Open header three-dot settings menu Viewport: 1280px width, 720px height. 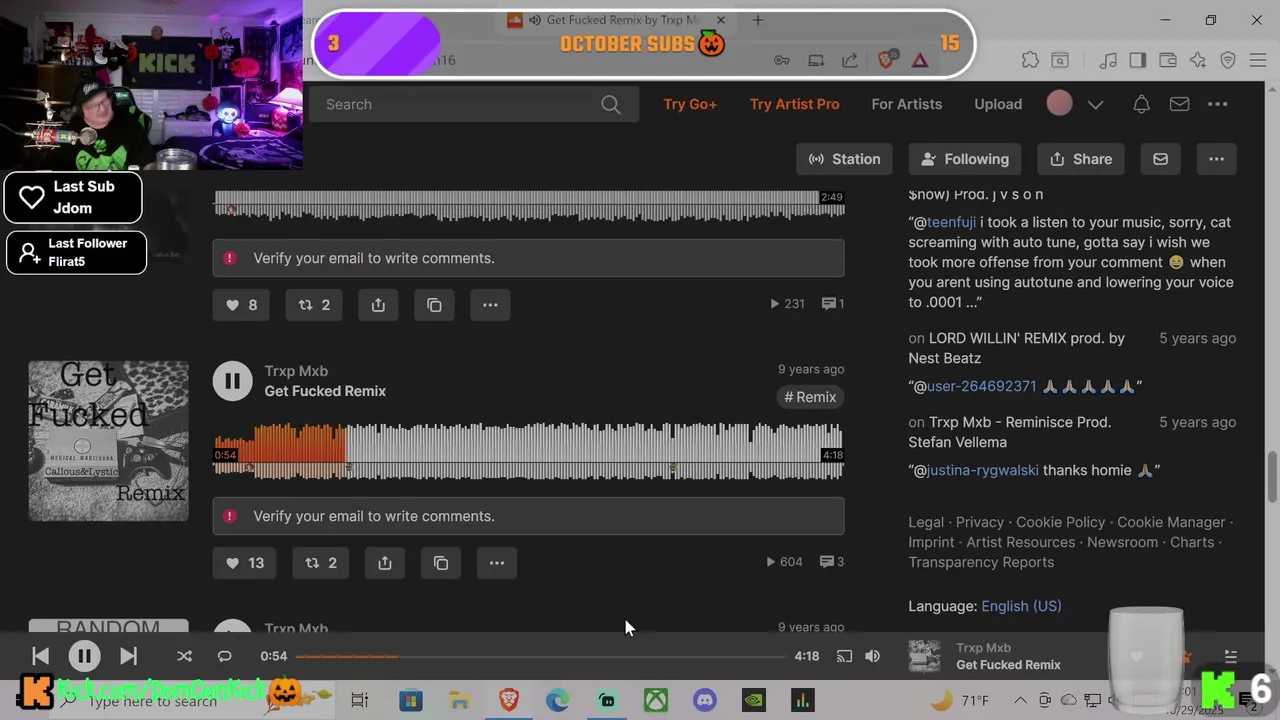coord(1217,104)
